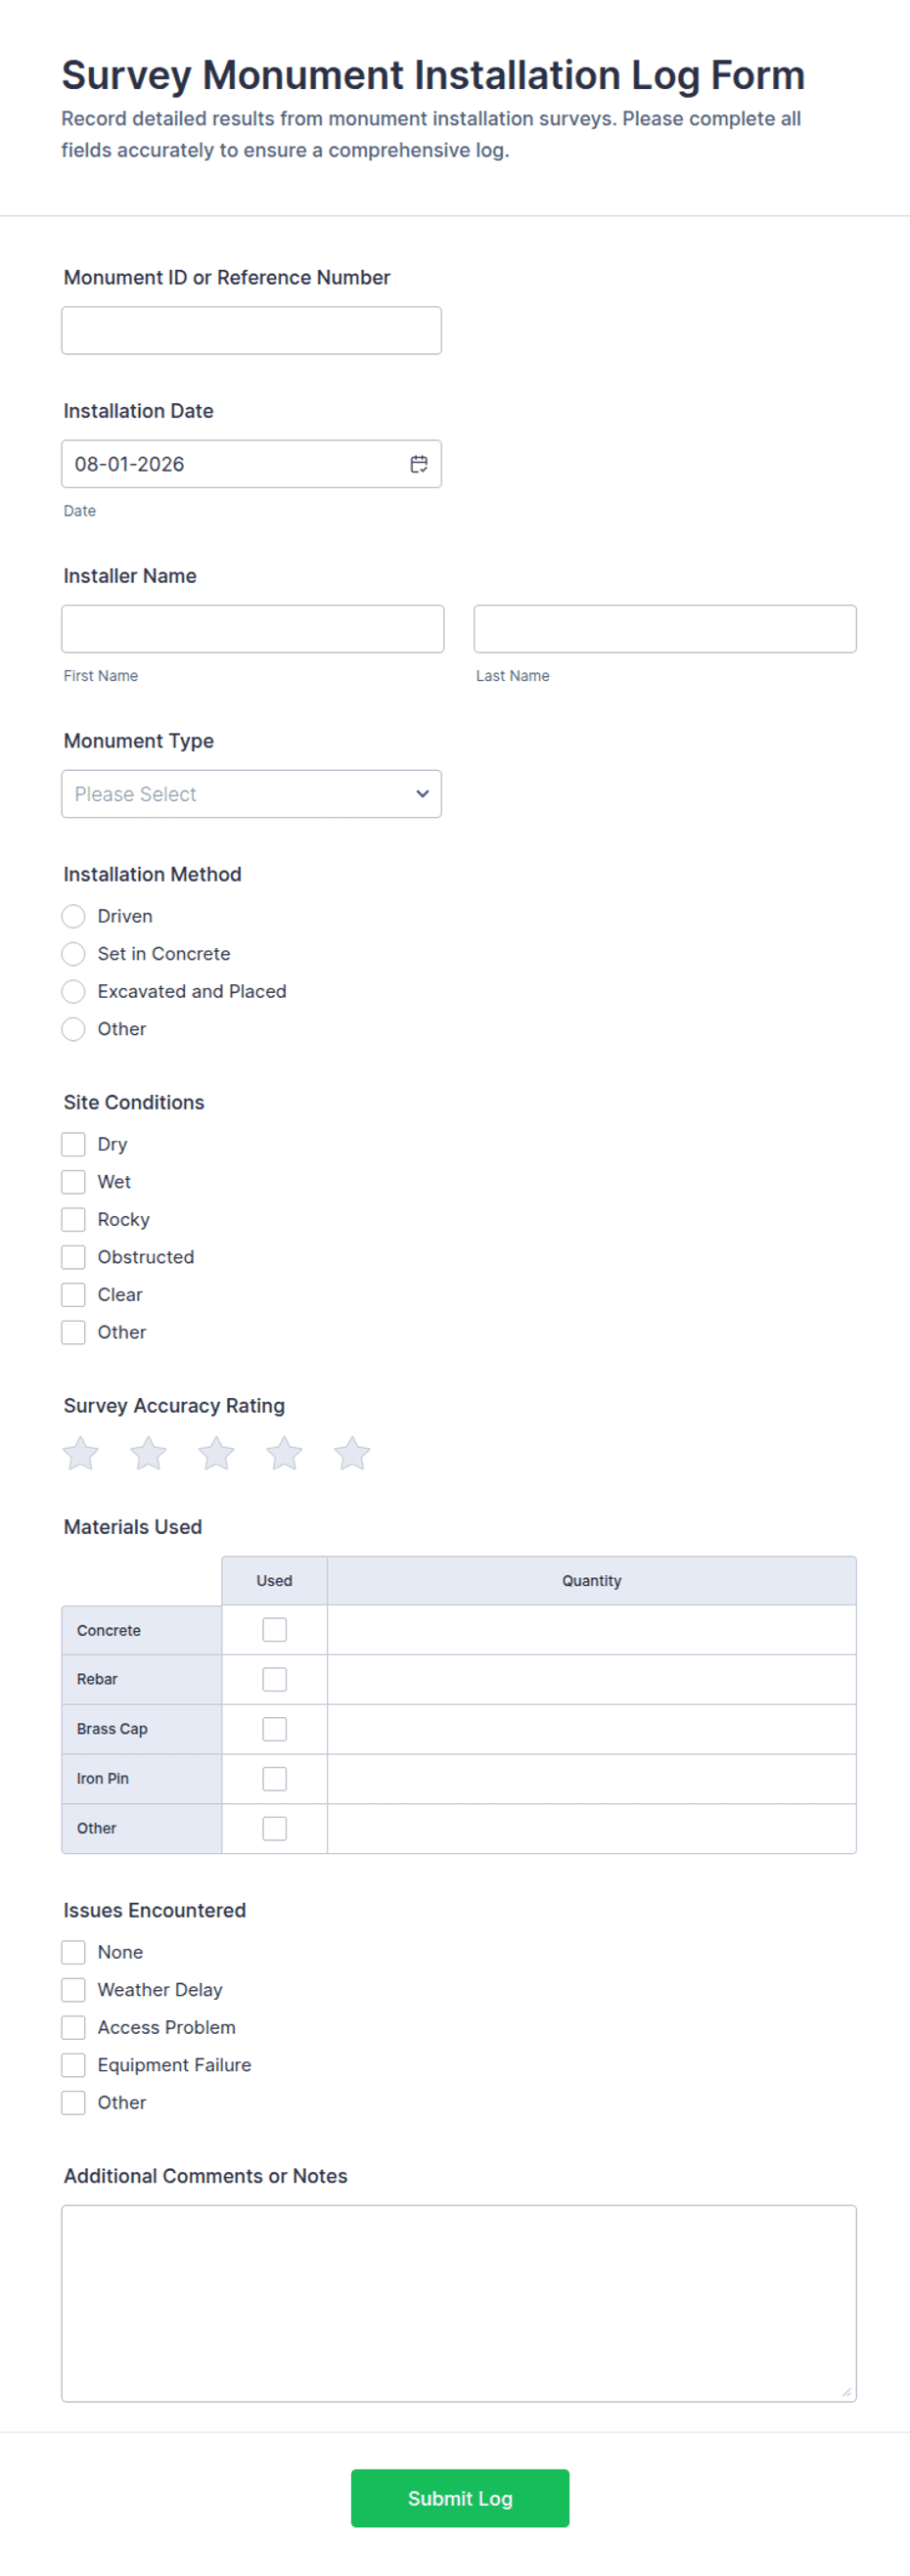Select the Driven installation method
910x2576 pixels.
[73, 916]
